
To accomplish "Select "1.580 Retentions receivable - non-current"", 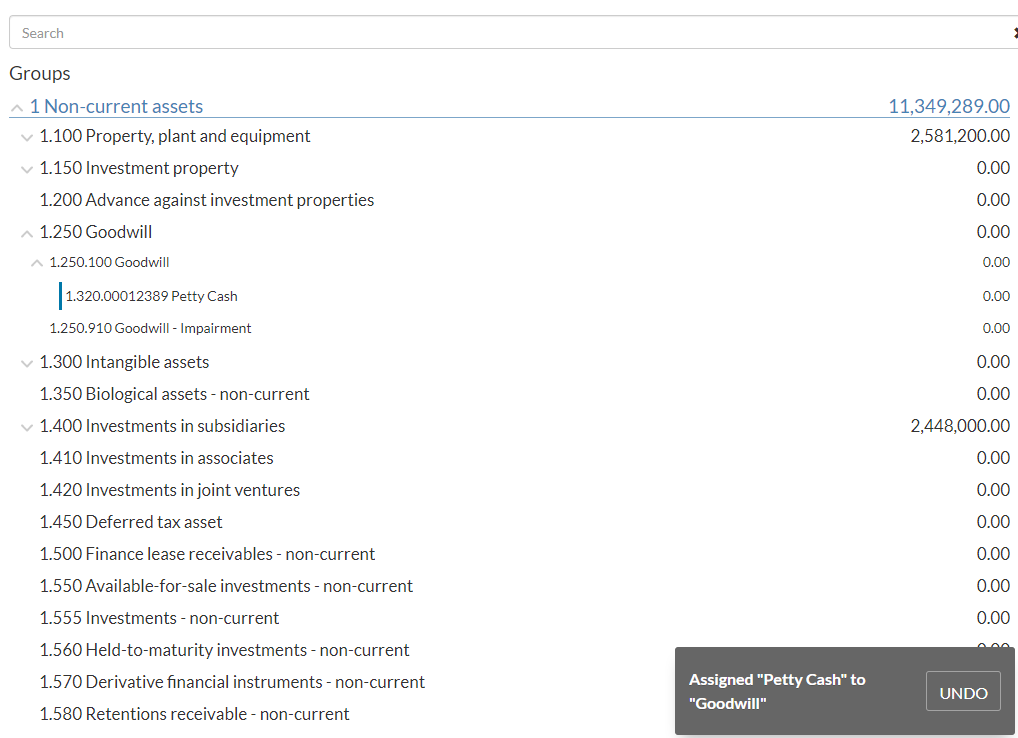I will coord(194,713).
